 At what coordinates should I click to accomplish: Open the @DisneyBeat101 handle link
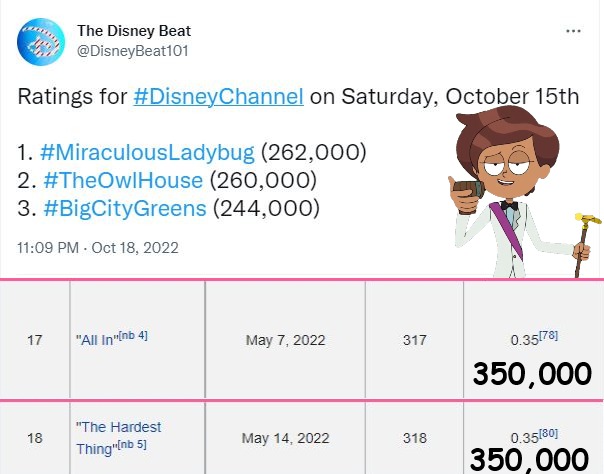click(x=133, y=51)
